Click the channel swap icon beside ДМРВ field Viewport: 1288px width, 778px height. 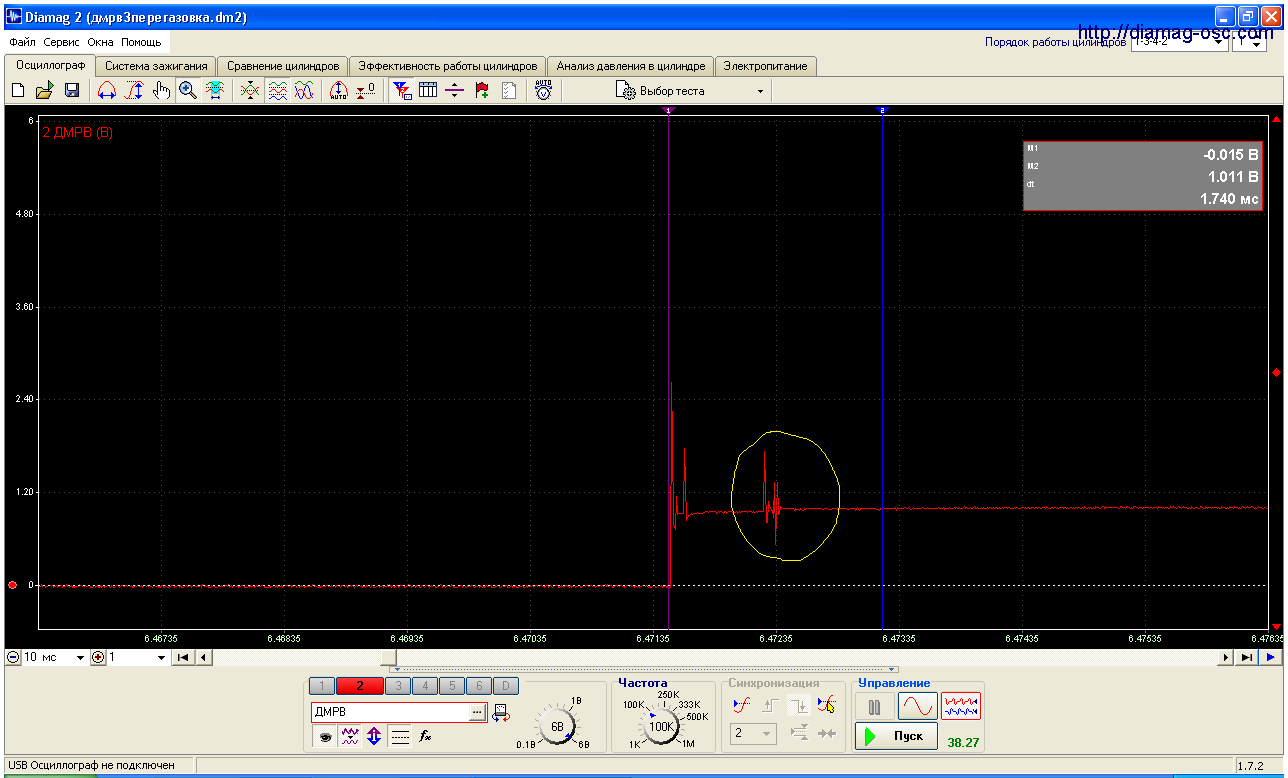(x=502, y=713)
